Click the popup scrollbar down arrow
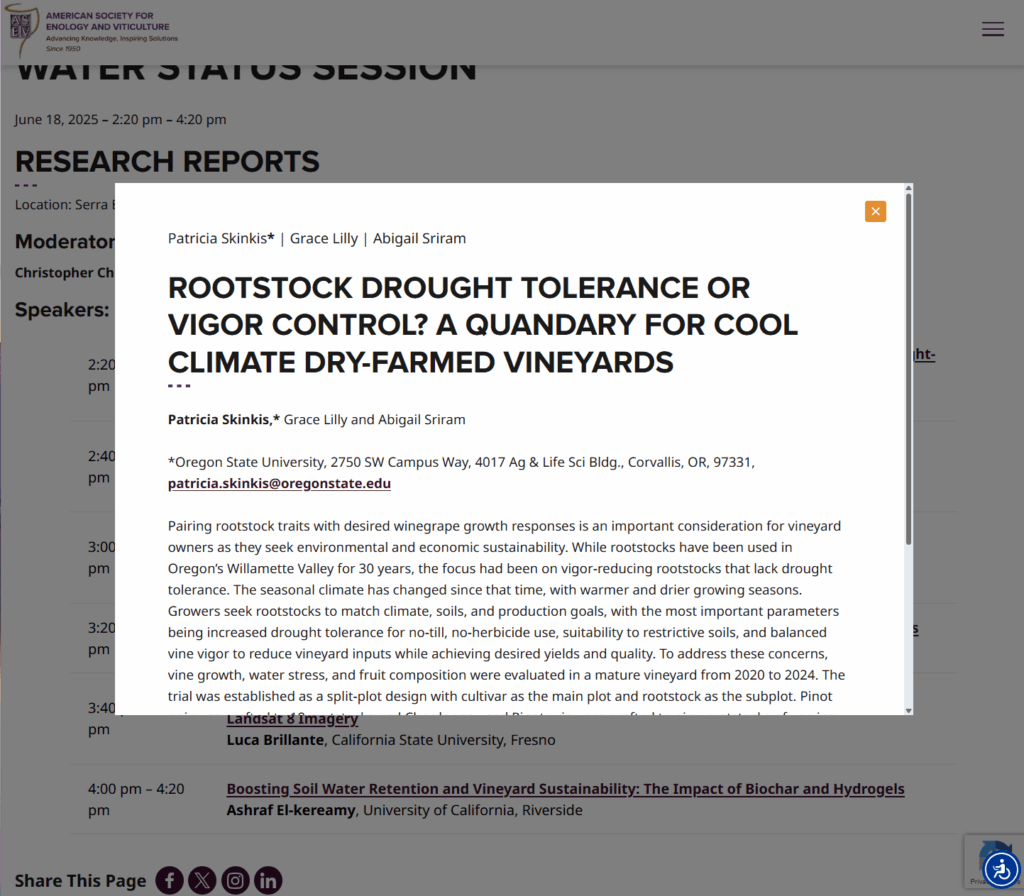This screenshot has width=1024, height=896. (908, 711)
